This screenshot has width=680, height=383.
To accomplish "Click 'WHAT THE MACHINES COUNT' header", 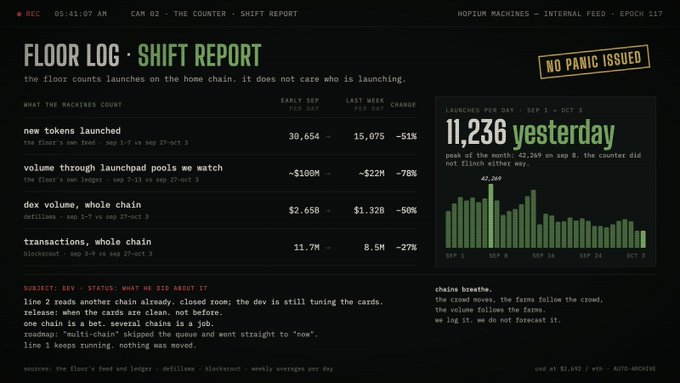I will 73,105.
